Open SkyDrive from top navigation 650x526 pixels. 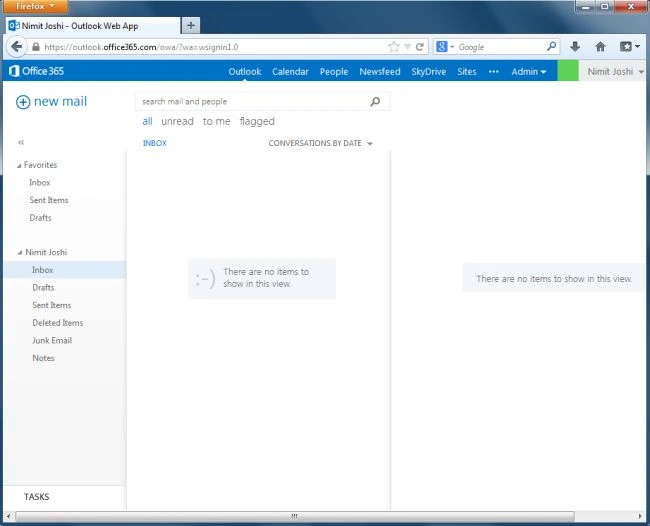click(x=429, y=72)
